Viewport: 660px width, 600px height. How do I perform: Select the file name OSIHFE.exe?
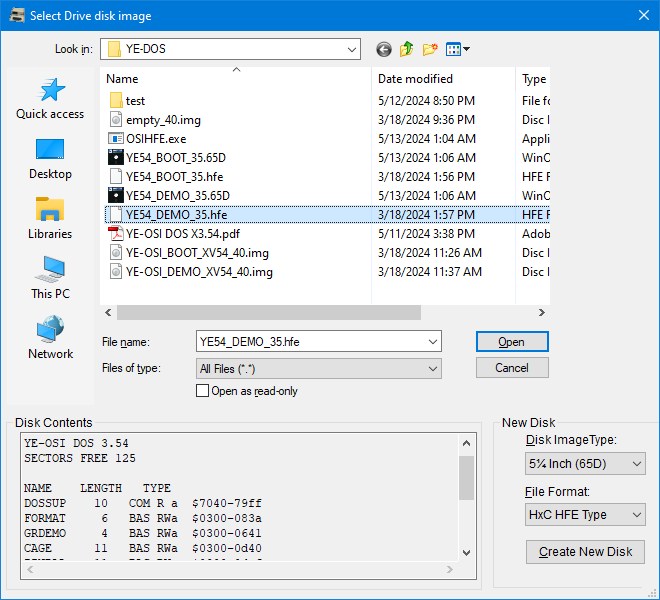pos(156,139)
